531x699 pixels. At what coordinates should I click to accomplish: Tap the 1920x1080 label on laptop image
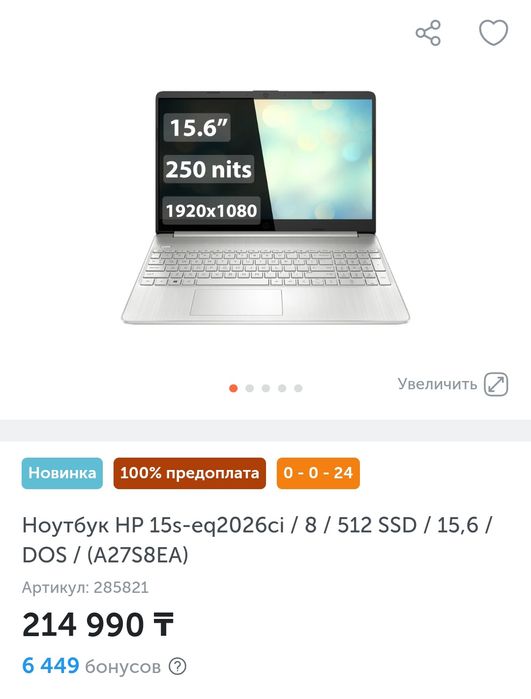[x=211, y=210]
